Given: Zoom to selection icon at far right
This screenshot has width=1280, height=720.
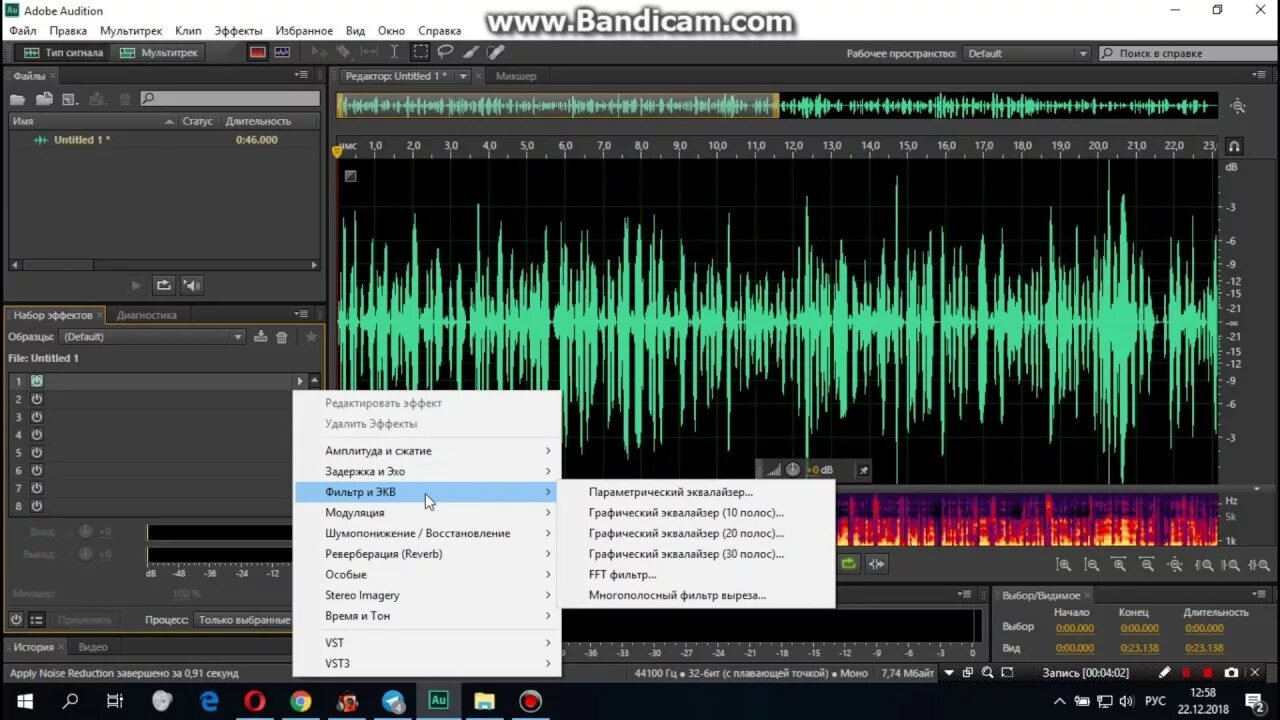Looking at the screenshot, I should click(1259, 565).
